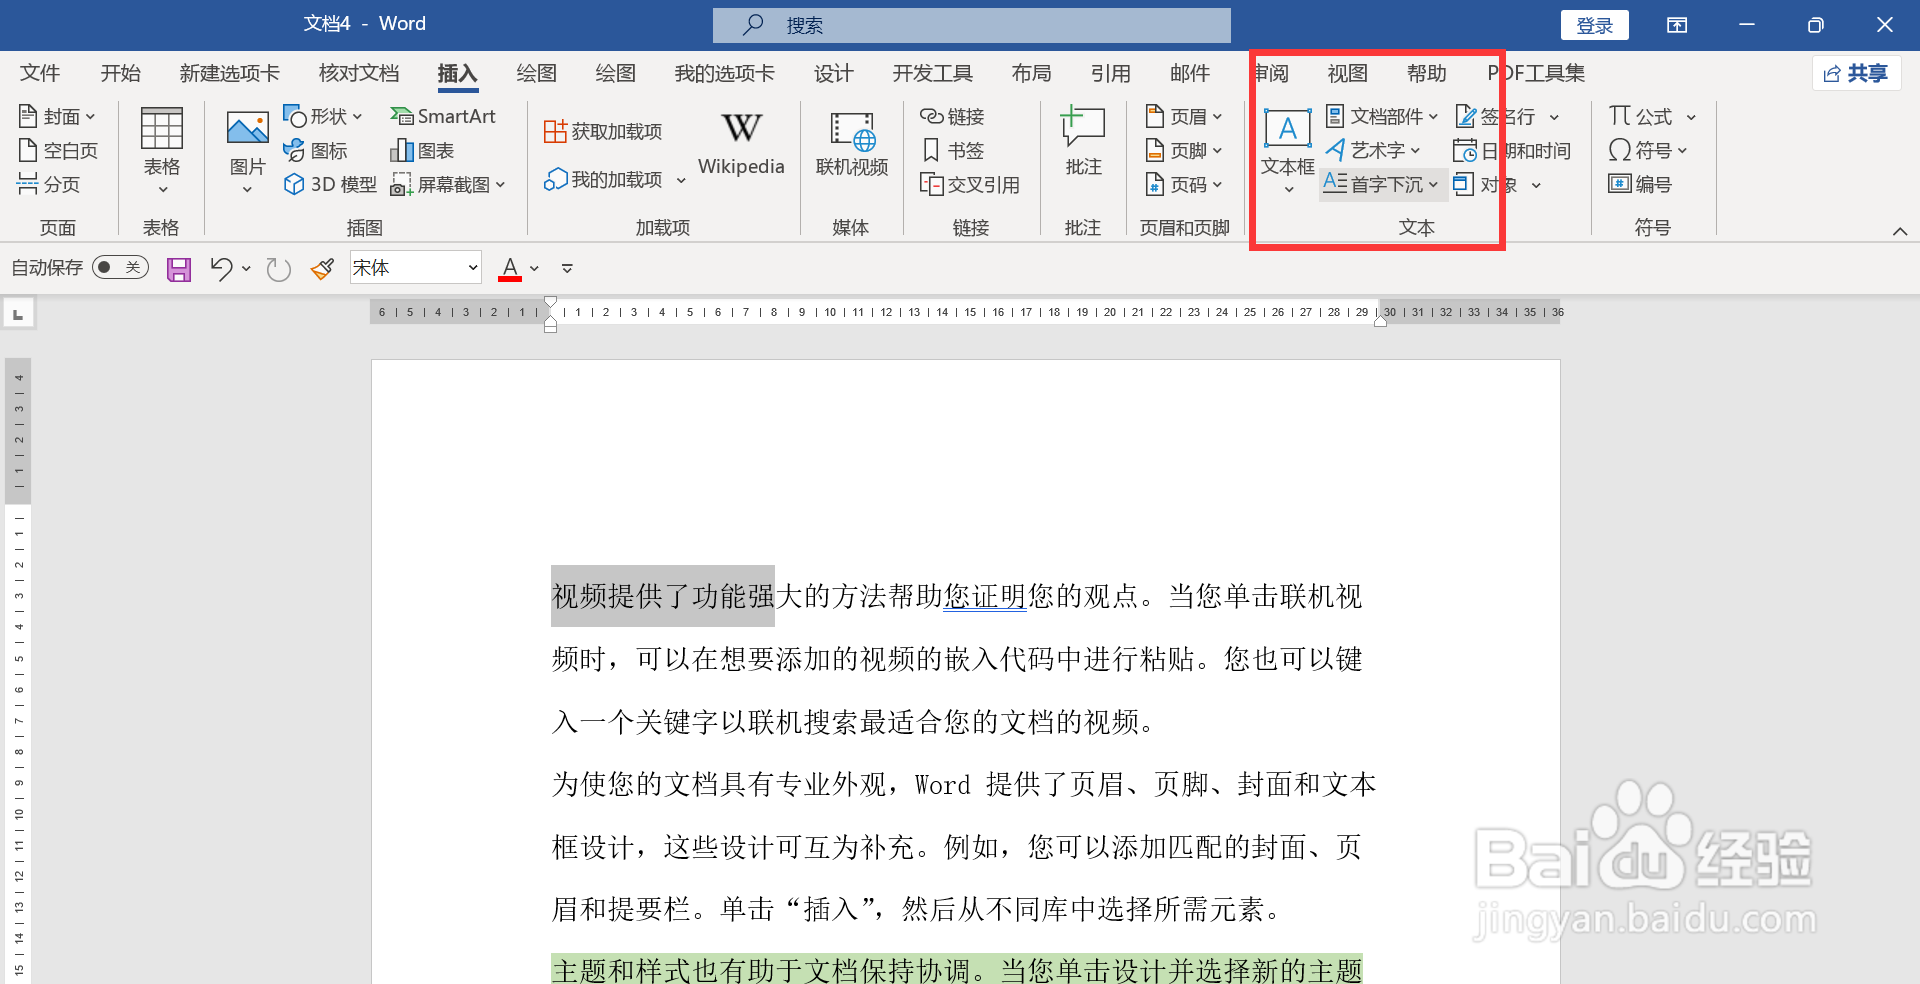Insert a hyperlink (链接)
Screen dimensions: 1920x984
pos(952,117)
